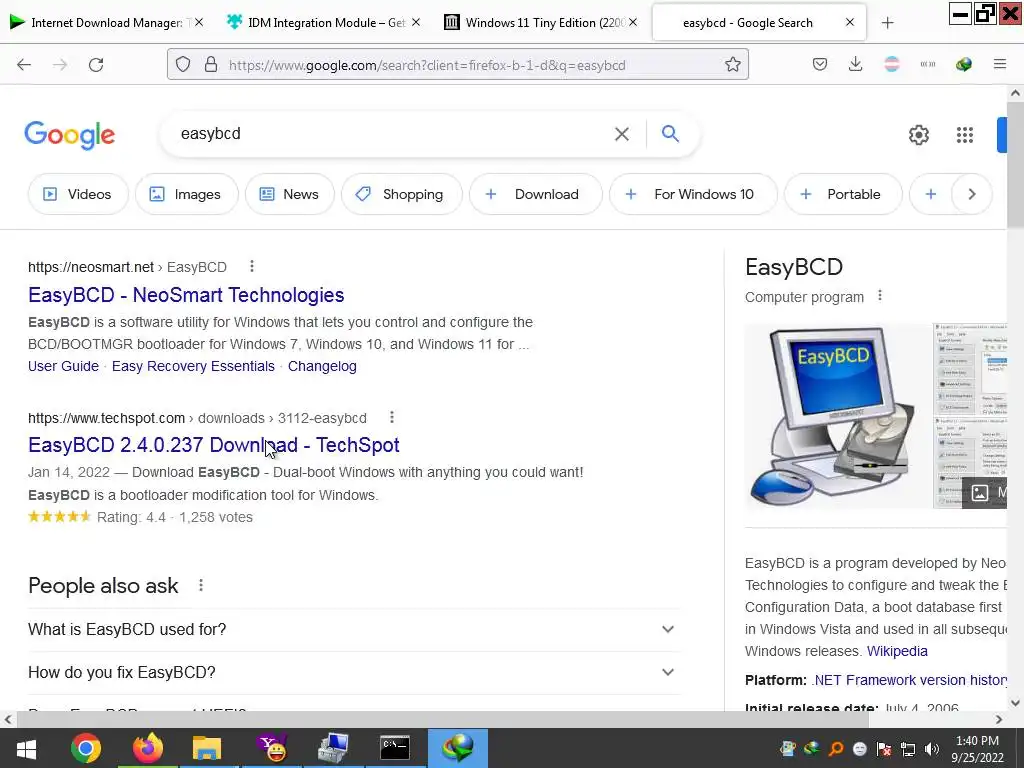Viewport: 1024px width, 768px height.
Task: Open Google quick settings gear
Action: click(x=919, y=135)
